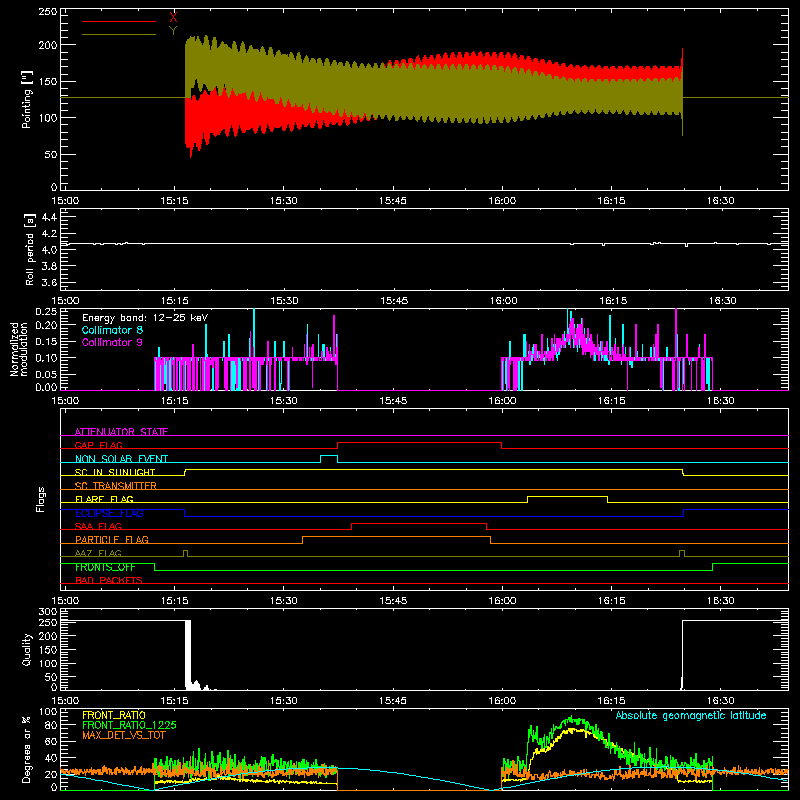Image resolution: width=800 pixels, height=800 pixels.
Task: Click the PARTICLE_FLAG raised step segment
Action: pos(396,537)
